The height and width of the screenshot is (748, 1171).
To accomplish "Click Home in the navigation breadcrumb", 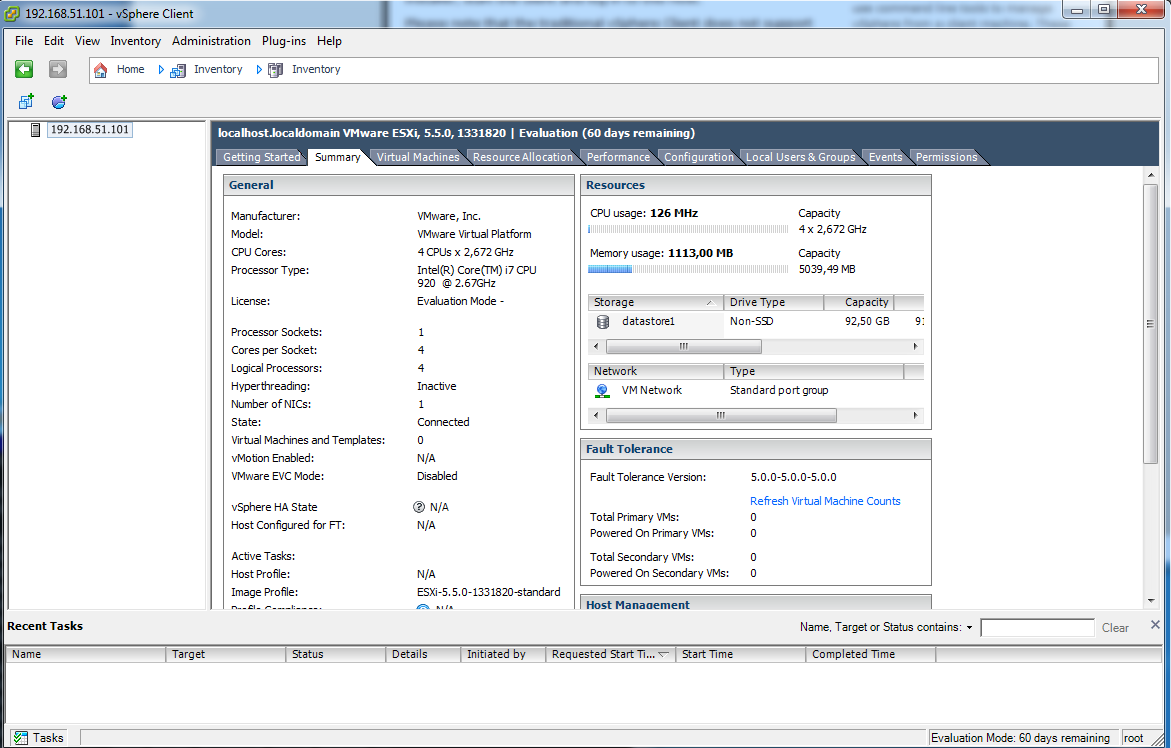I will click(131, 69).
